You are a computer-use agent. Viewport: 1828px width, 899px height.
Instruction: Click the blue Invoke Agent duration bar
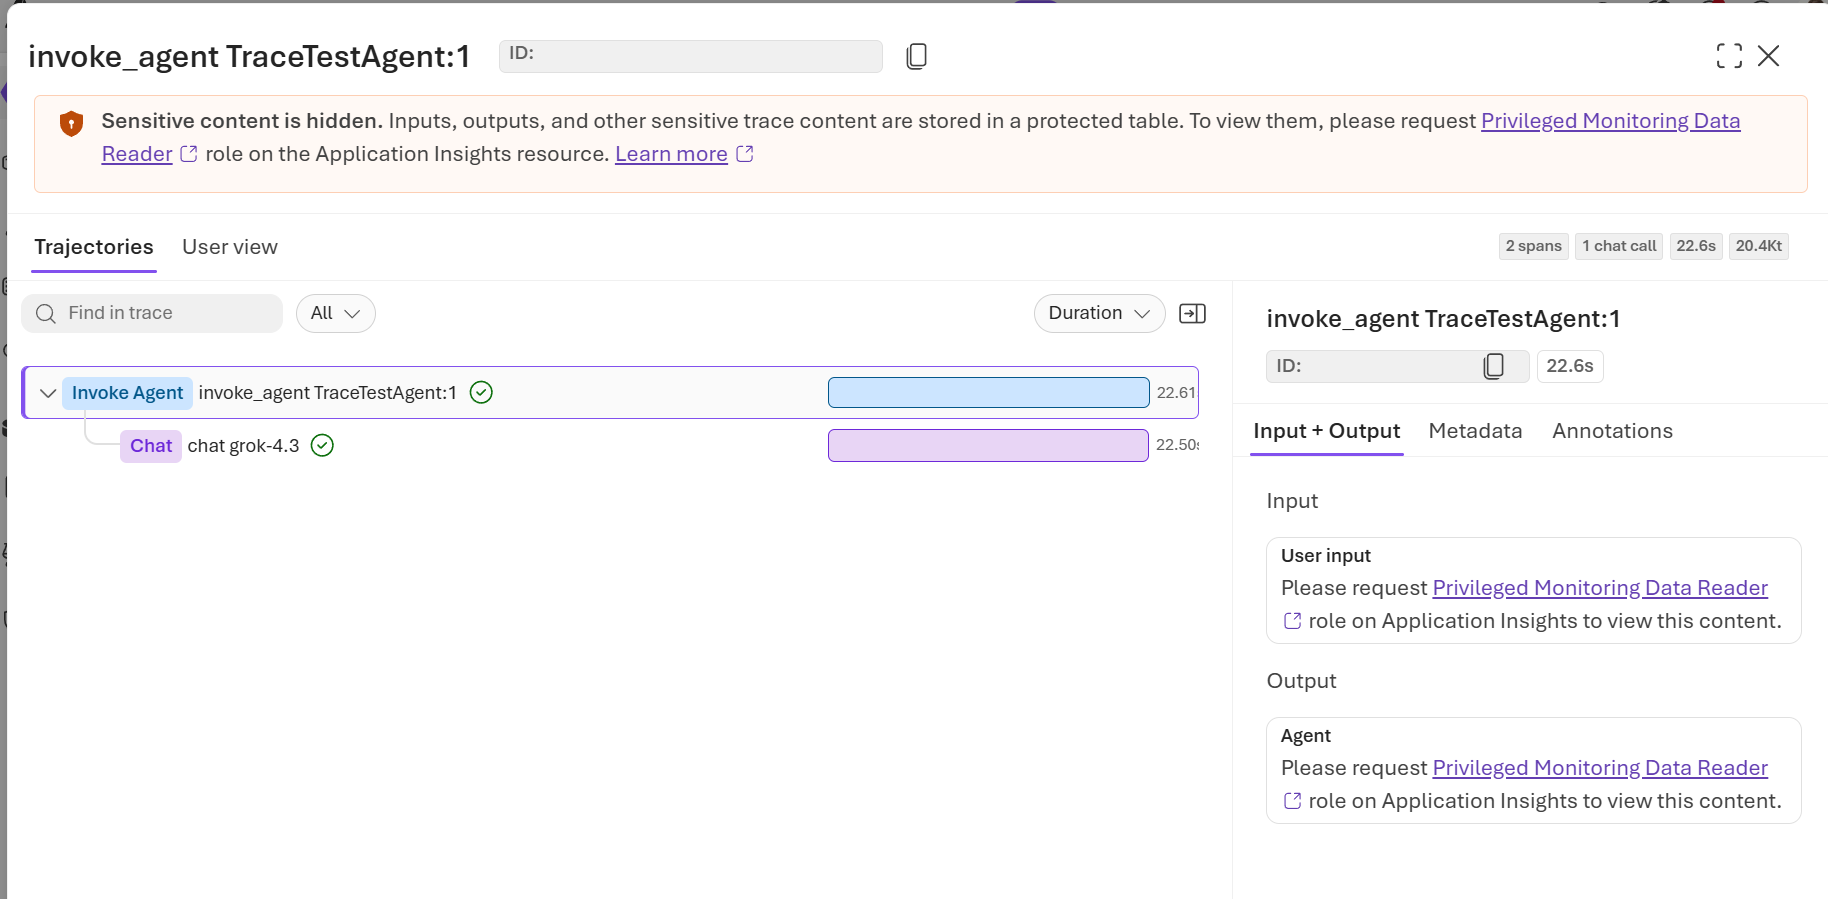pos(988,392)
